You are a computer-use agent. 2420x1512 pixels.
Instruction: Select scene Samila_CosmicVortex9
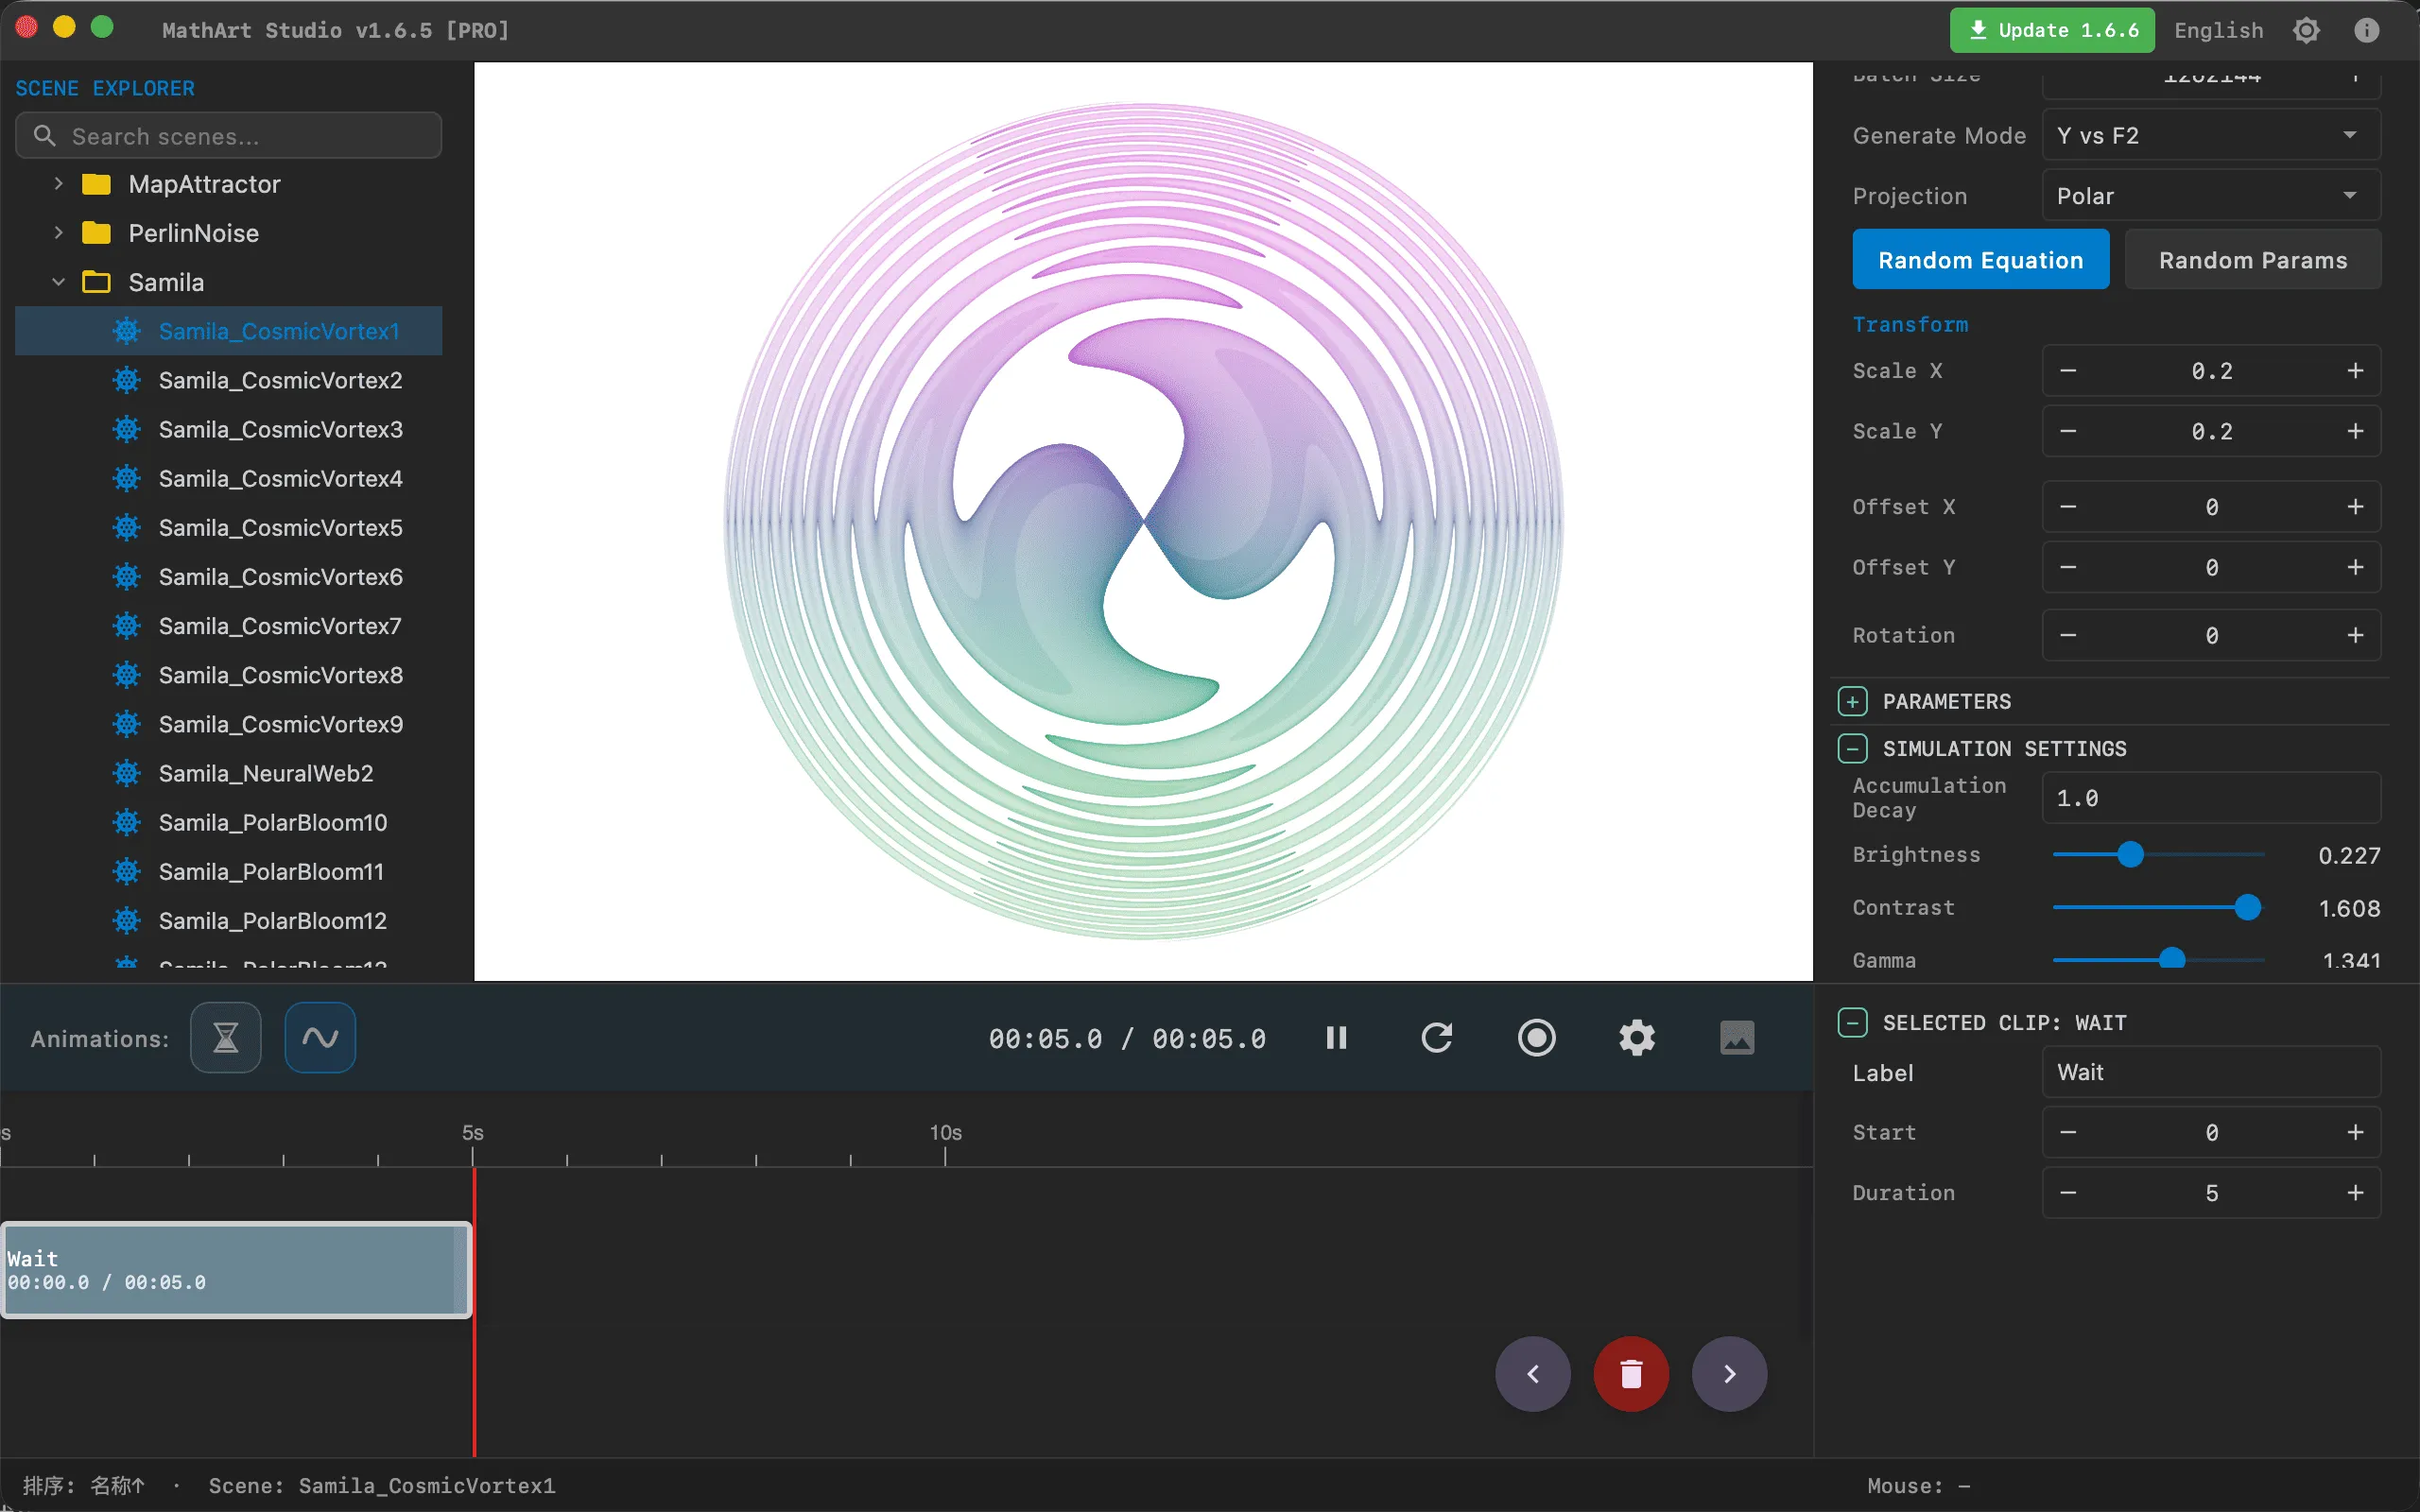tap(228, 724)
